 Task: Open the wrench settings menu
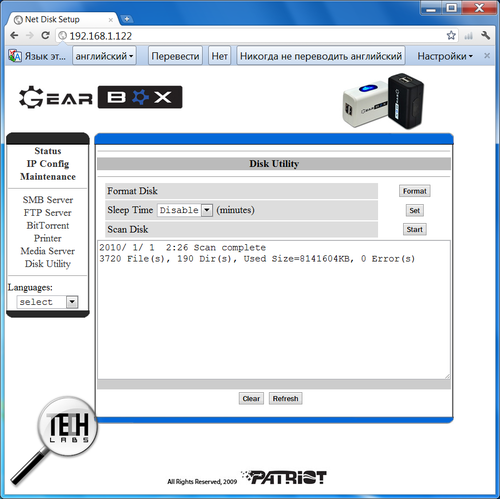(486, 35)
